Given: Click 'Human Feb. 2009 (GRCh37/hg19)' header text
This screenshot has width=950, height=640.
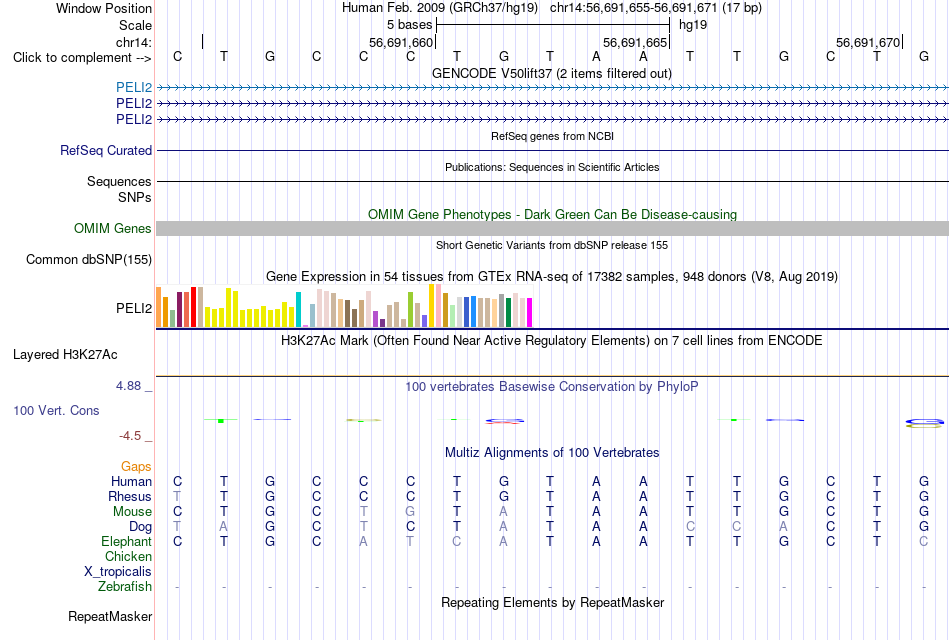Looking at the screenshot, I should tap(440, 8).
